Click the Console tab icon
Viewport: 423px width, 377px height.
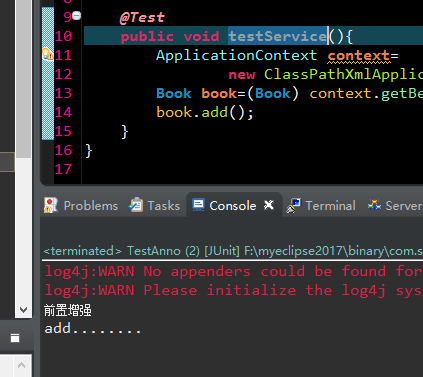[x=199, y=205]
